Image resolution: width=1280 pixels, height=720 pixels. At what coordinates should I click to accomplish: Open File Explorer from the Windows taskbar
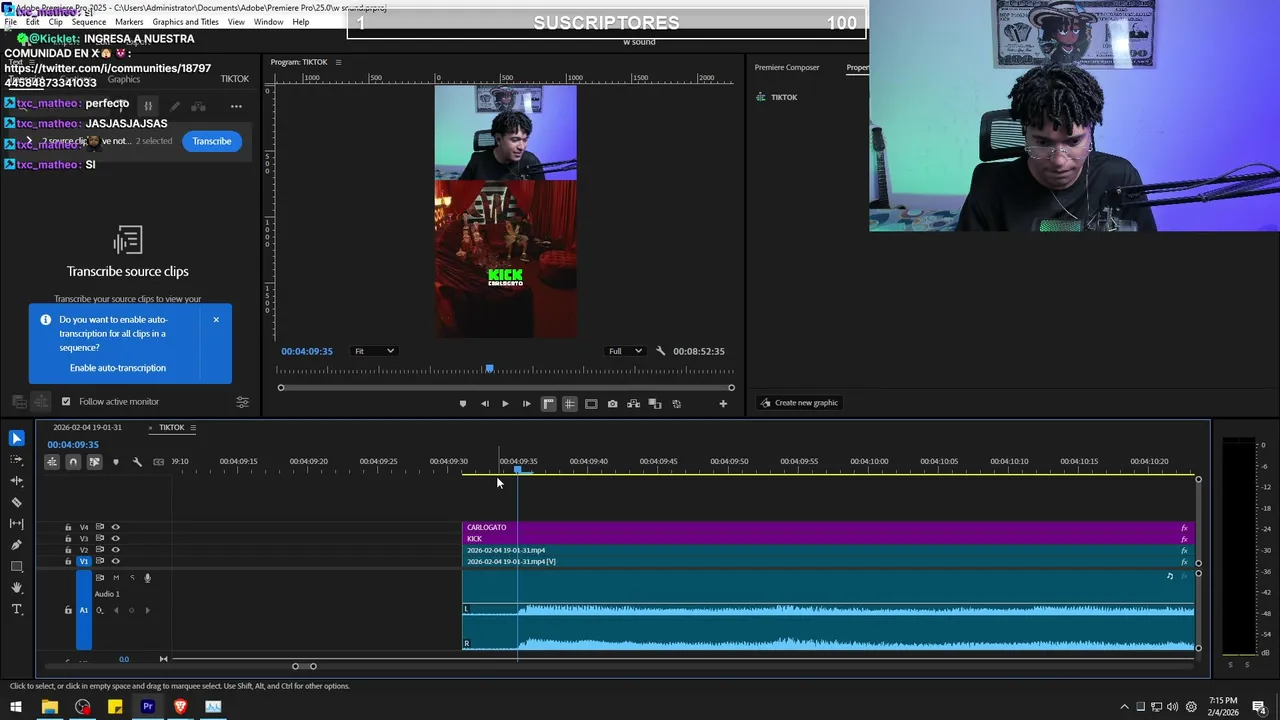(x=49, y=707)
